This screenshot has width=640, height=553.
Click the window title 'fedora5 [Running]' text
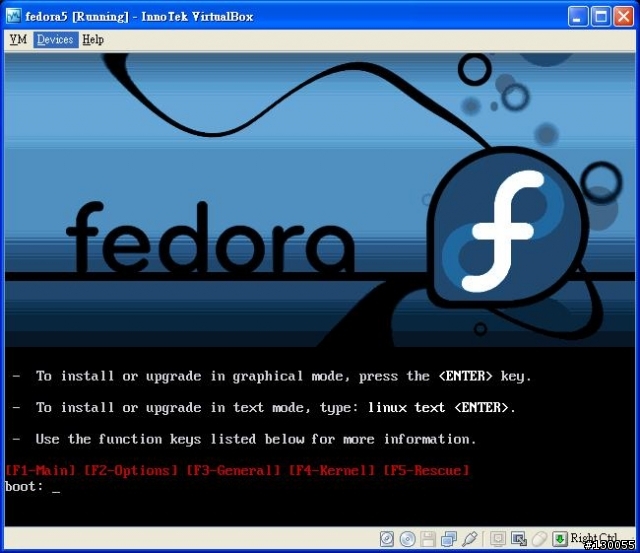click(x=77, y=17)
